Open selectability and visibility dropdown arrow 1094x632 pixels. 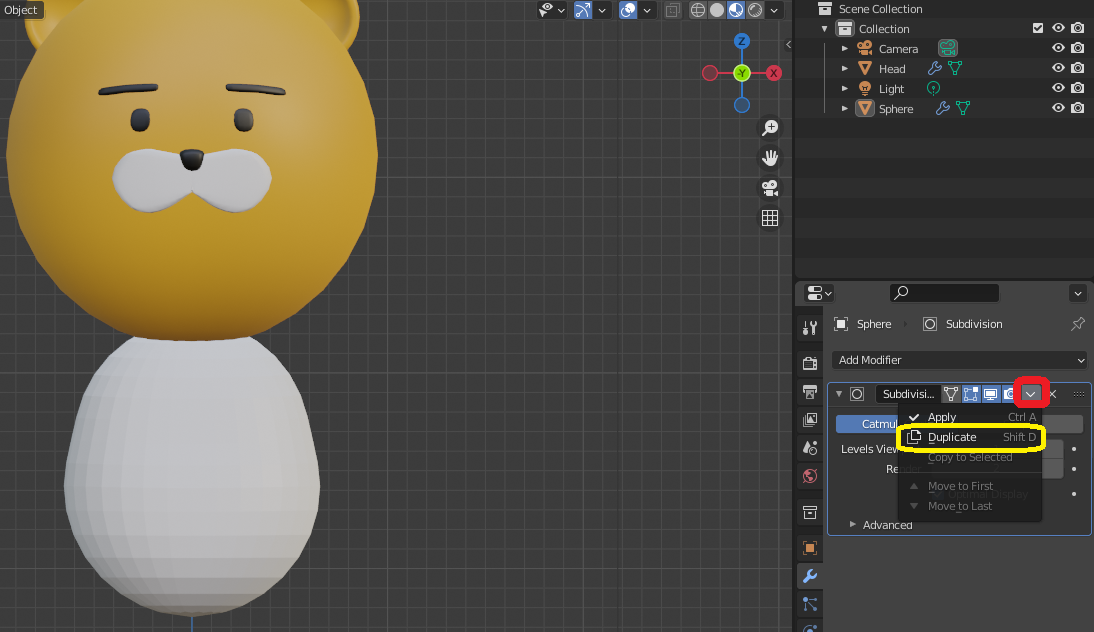561,10
